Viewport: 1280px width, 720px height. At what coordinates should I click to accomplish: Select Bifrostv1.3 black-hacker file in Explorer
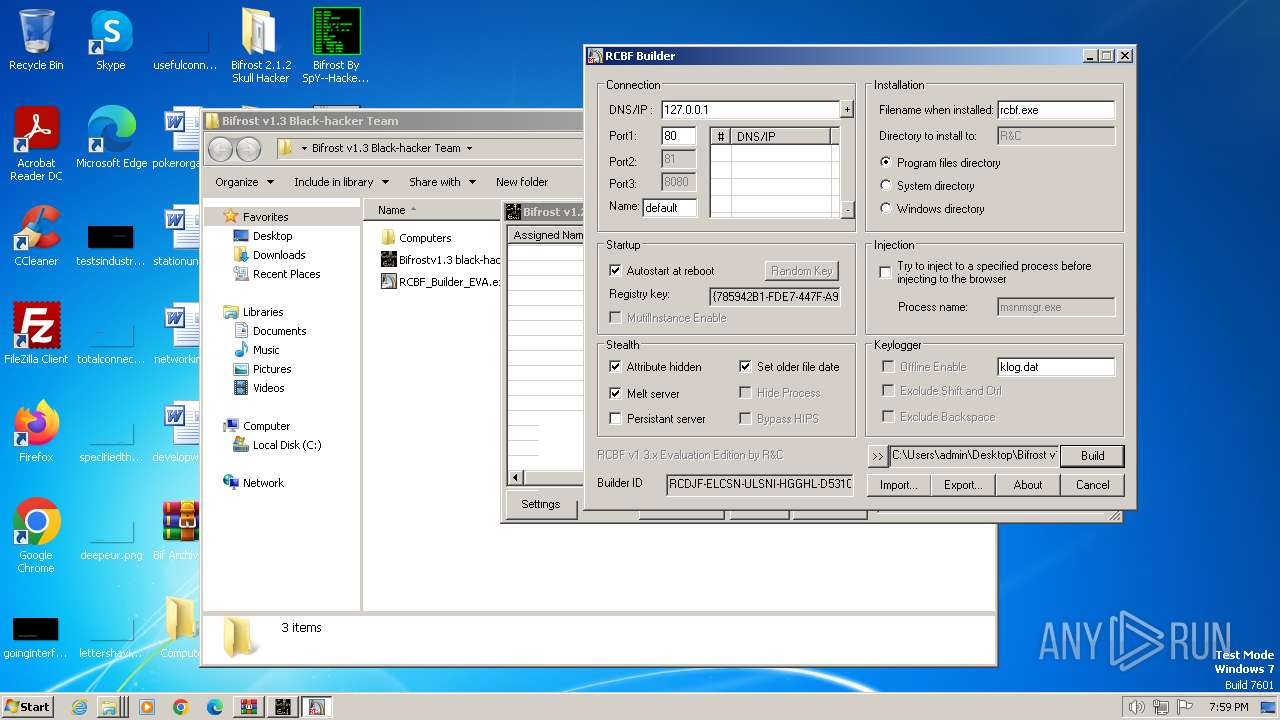click(x=441, y=259)
